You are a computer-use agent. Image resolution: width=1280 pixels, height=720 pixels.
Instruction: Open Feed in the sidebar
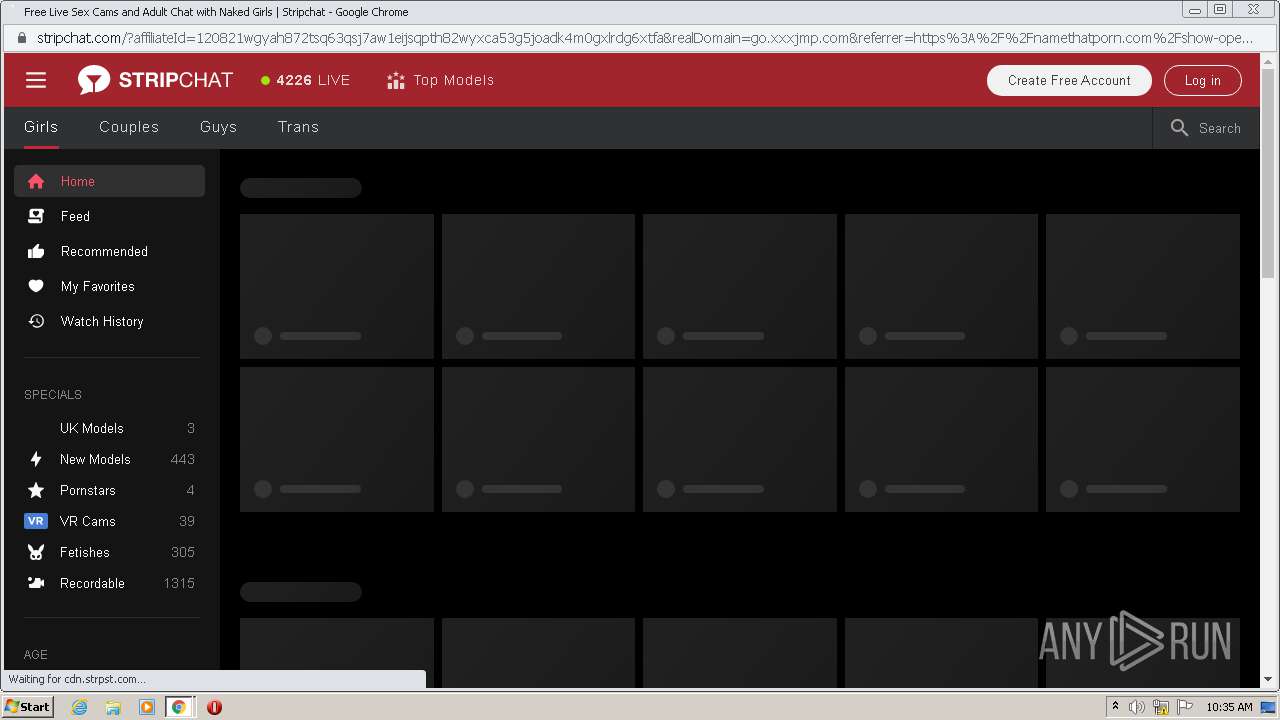click(x=109, y=216)
